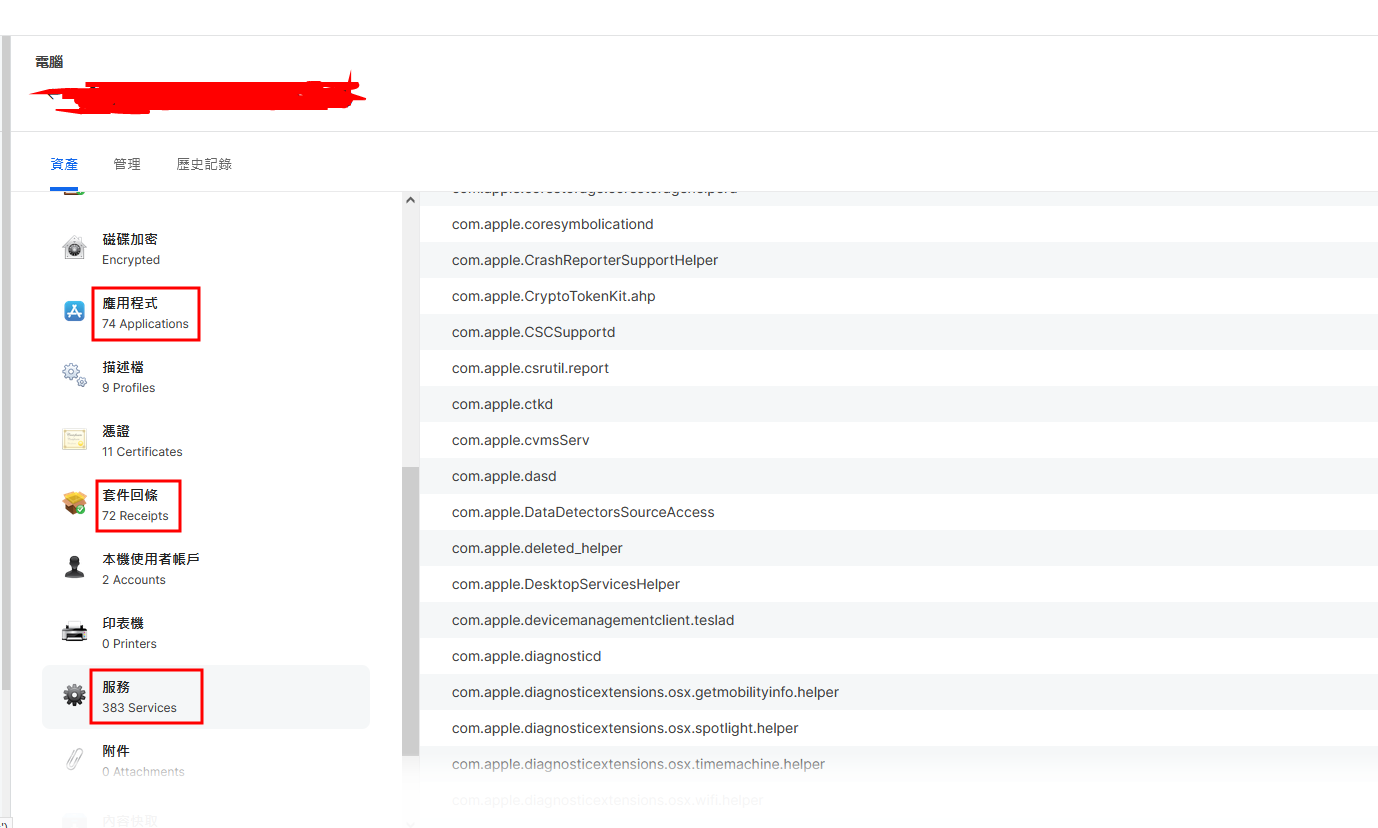Click the printer icon for 印表機

(x=74, y=632)
